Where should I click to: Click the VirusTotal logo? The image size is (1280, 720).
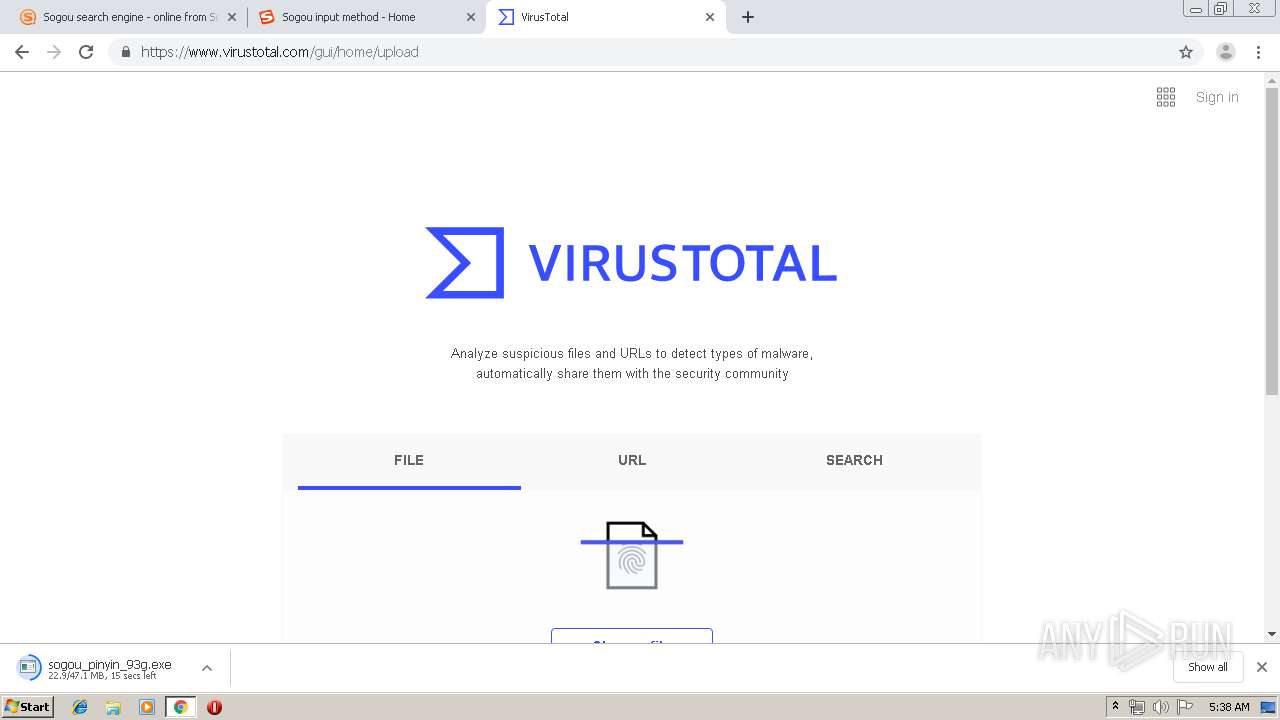631,263
